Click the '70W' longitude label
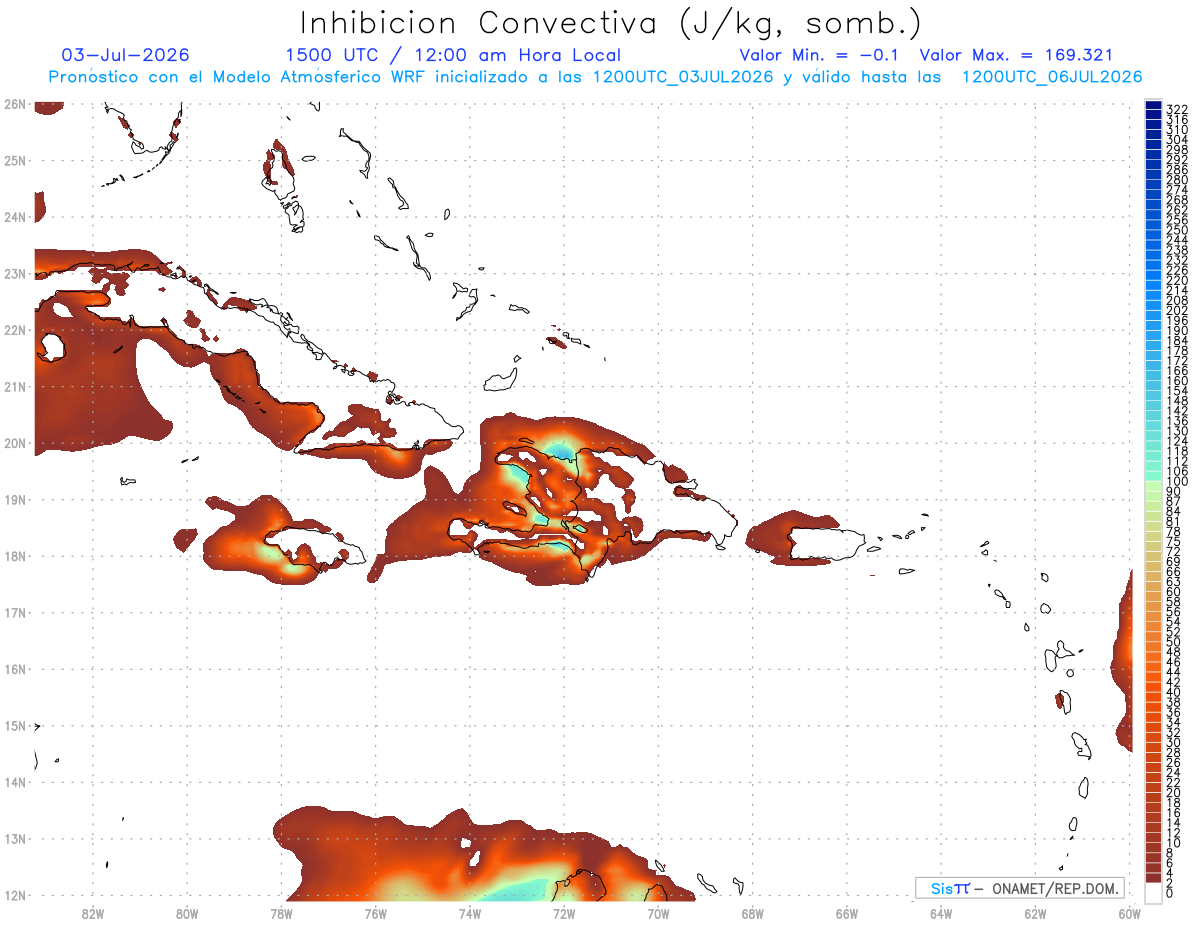The width and height of the screenshot is (1200, 927). click(x=657, y=912)
